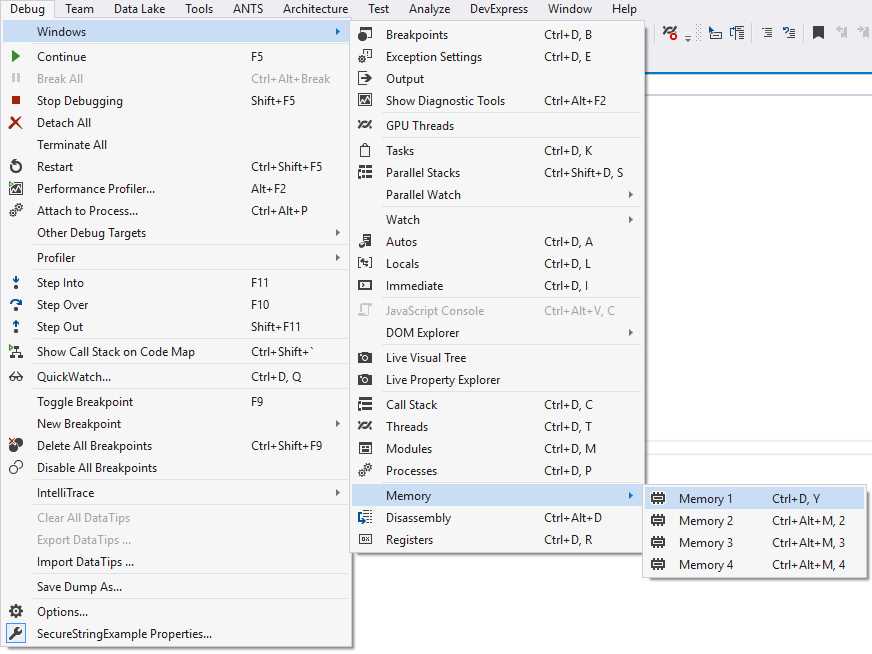Click the QuickWatch binoculars icon
872x654 pixels.
[x=17, y=377]
